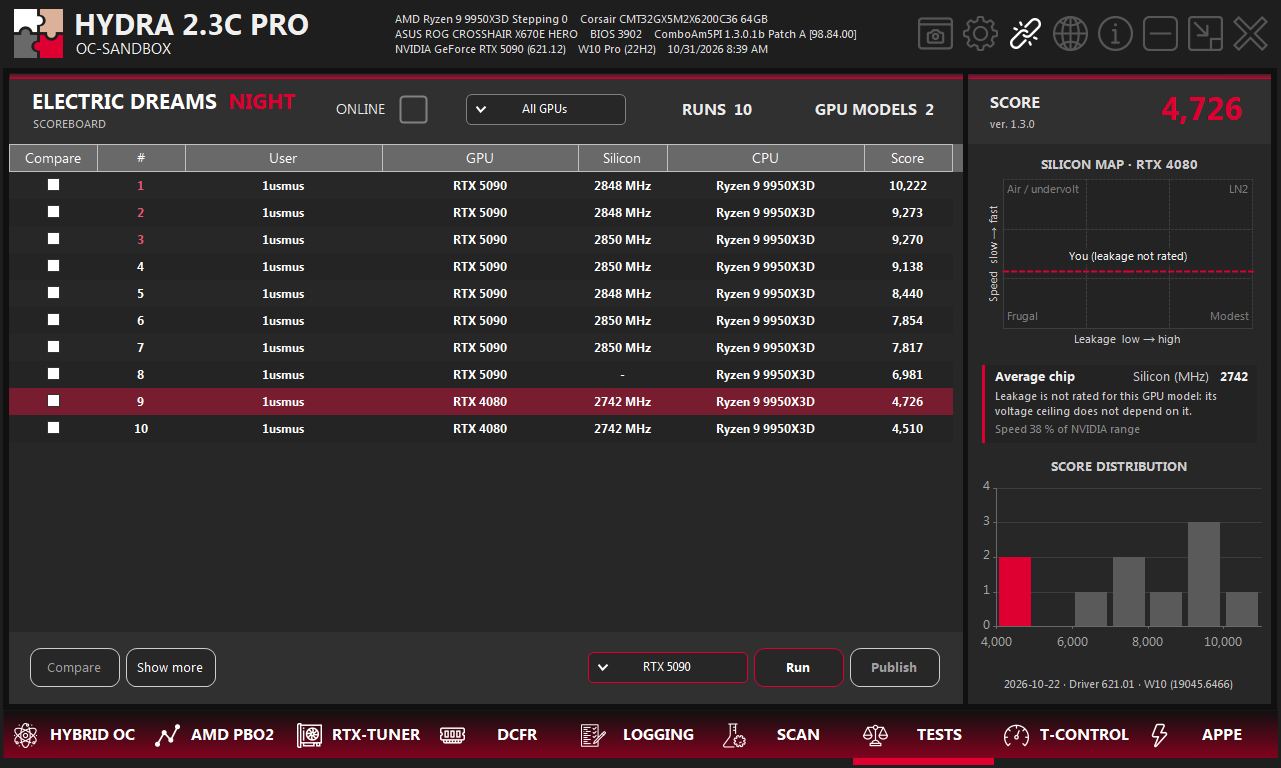Screen dimensions: 1281x768
Task: Take a screenshot with the camera icon
Action: [x=935, y=34]
